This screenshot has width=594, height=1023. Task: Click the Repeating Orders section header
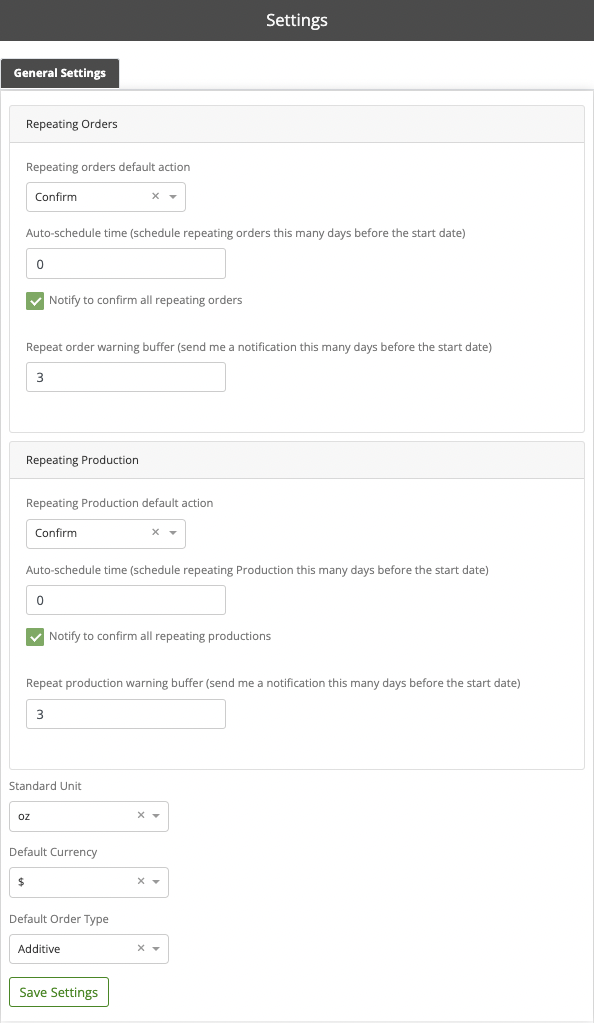pos(297,124)
